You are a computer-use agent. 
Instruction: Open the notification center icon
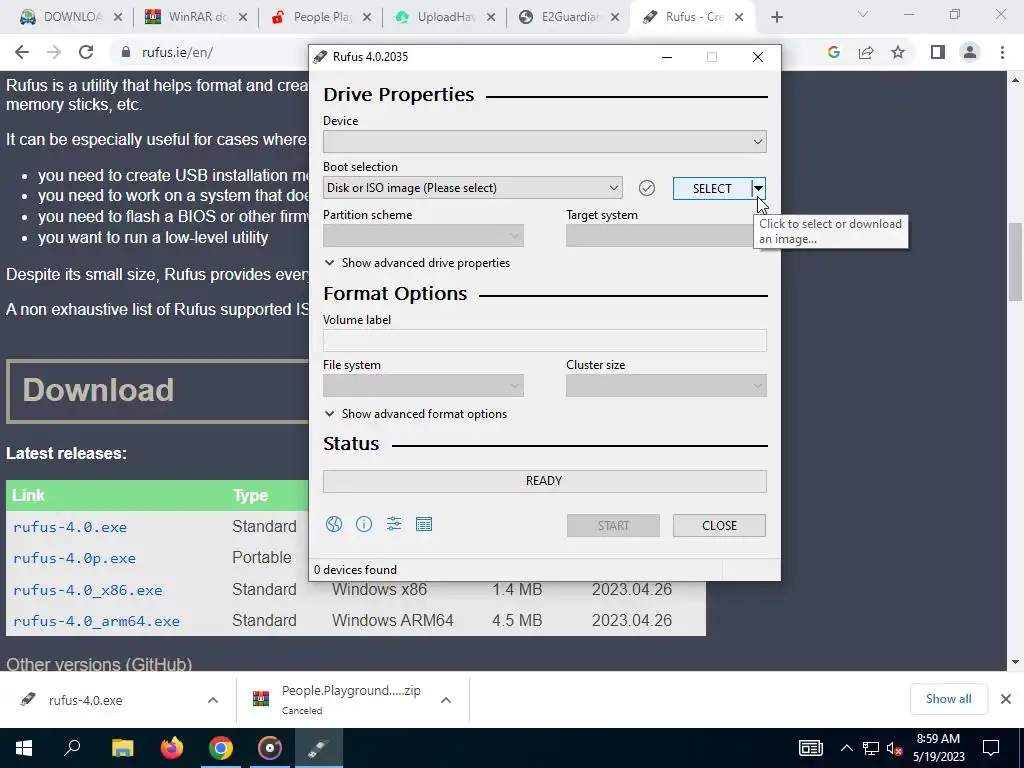[x=991, y=748]
